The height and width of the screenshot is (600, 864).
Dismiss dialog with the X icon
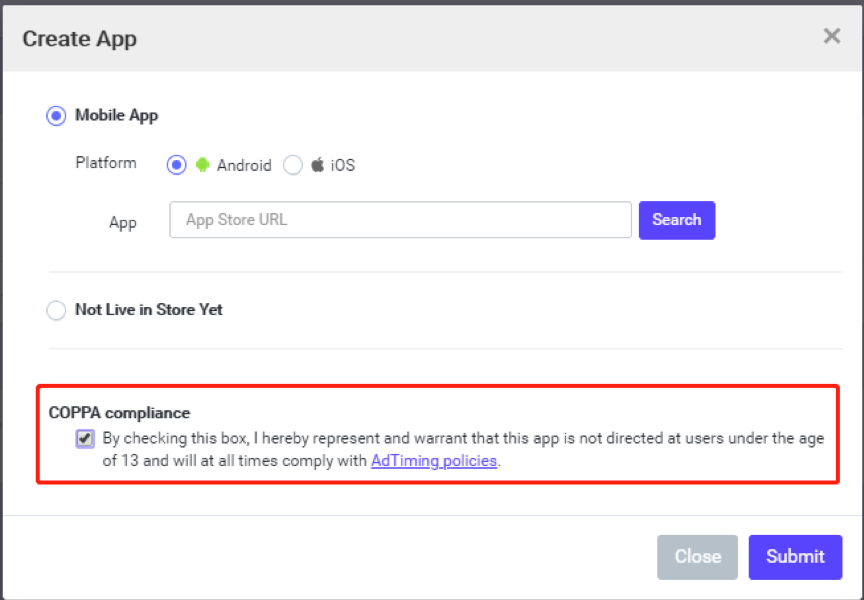(831, 36)
